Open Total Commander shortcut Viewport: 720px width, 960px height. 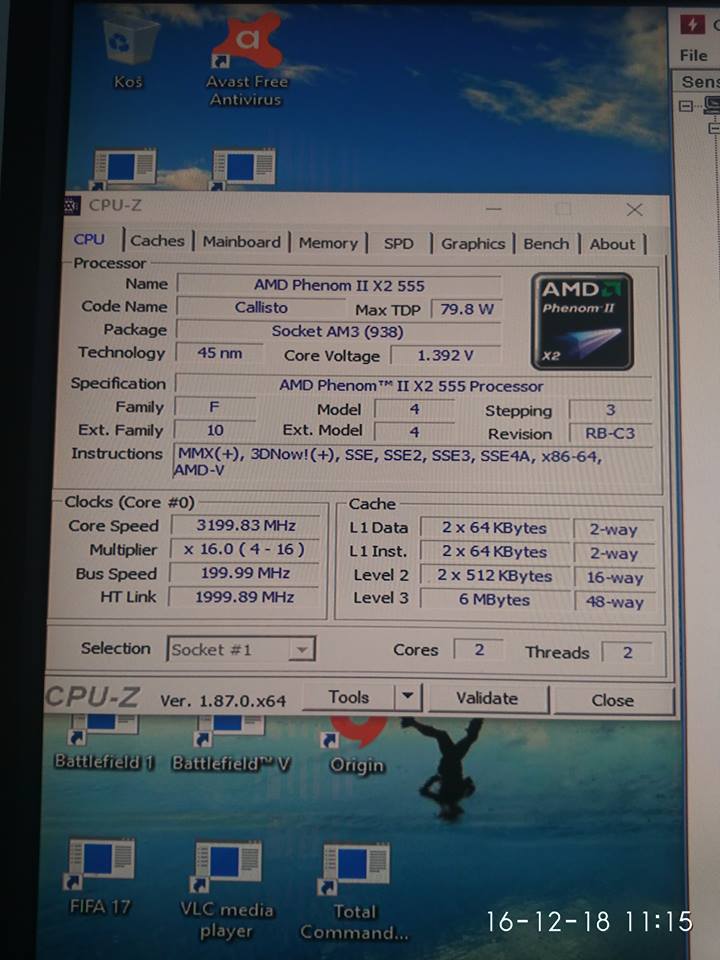tap(354, 893)
